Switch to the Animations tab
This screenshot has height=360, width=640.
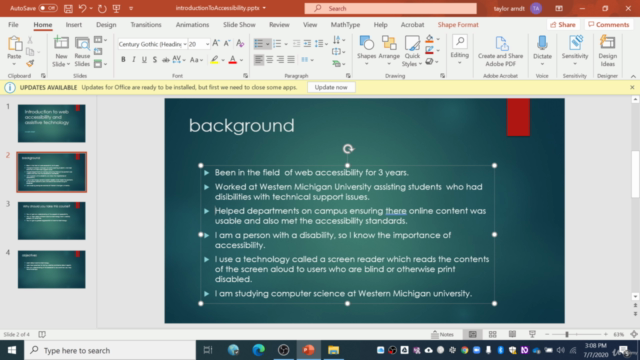192,25
